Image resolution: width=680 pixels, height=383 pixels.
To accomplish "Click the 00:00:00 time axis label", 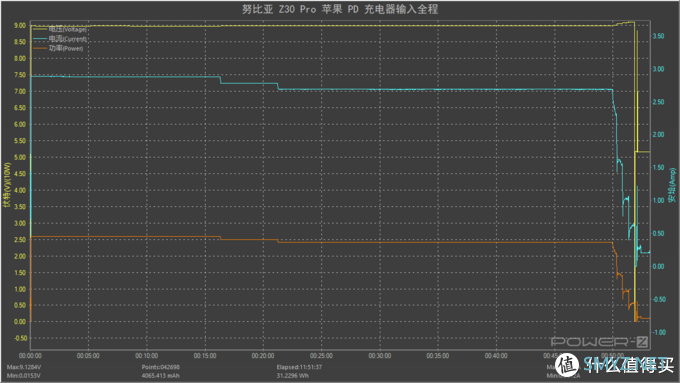I will 30,356.
